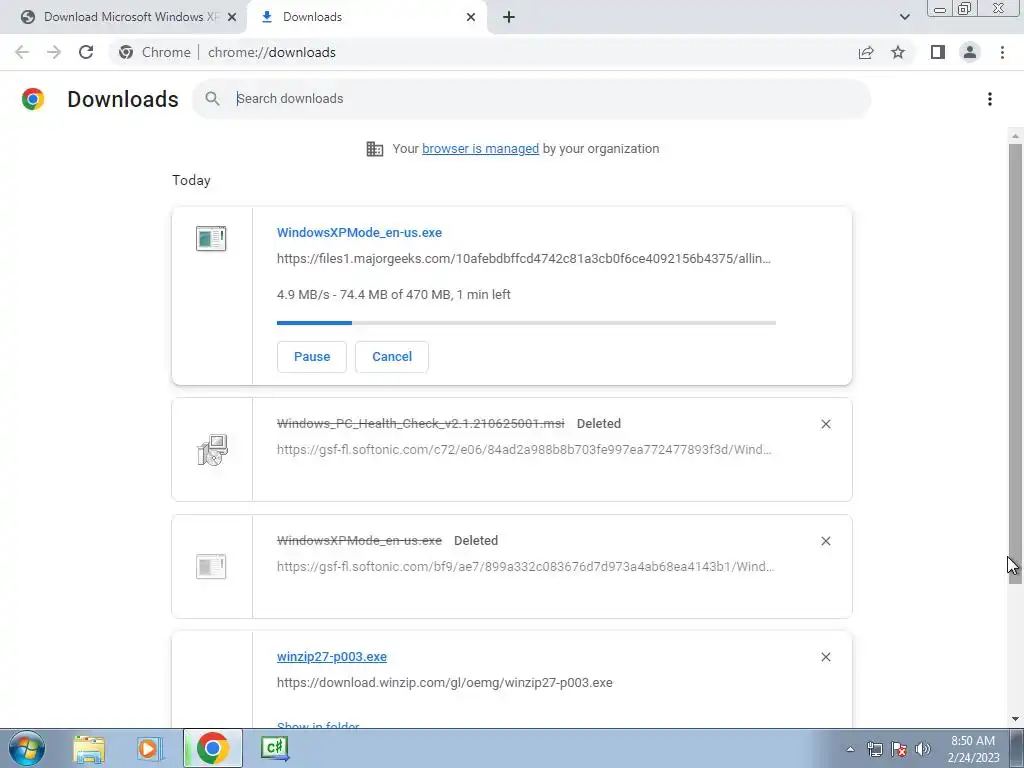The width and height of the screenshot is (1024, 768).
Task: Click the 'Today' date heading
Action: (191, 180)
